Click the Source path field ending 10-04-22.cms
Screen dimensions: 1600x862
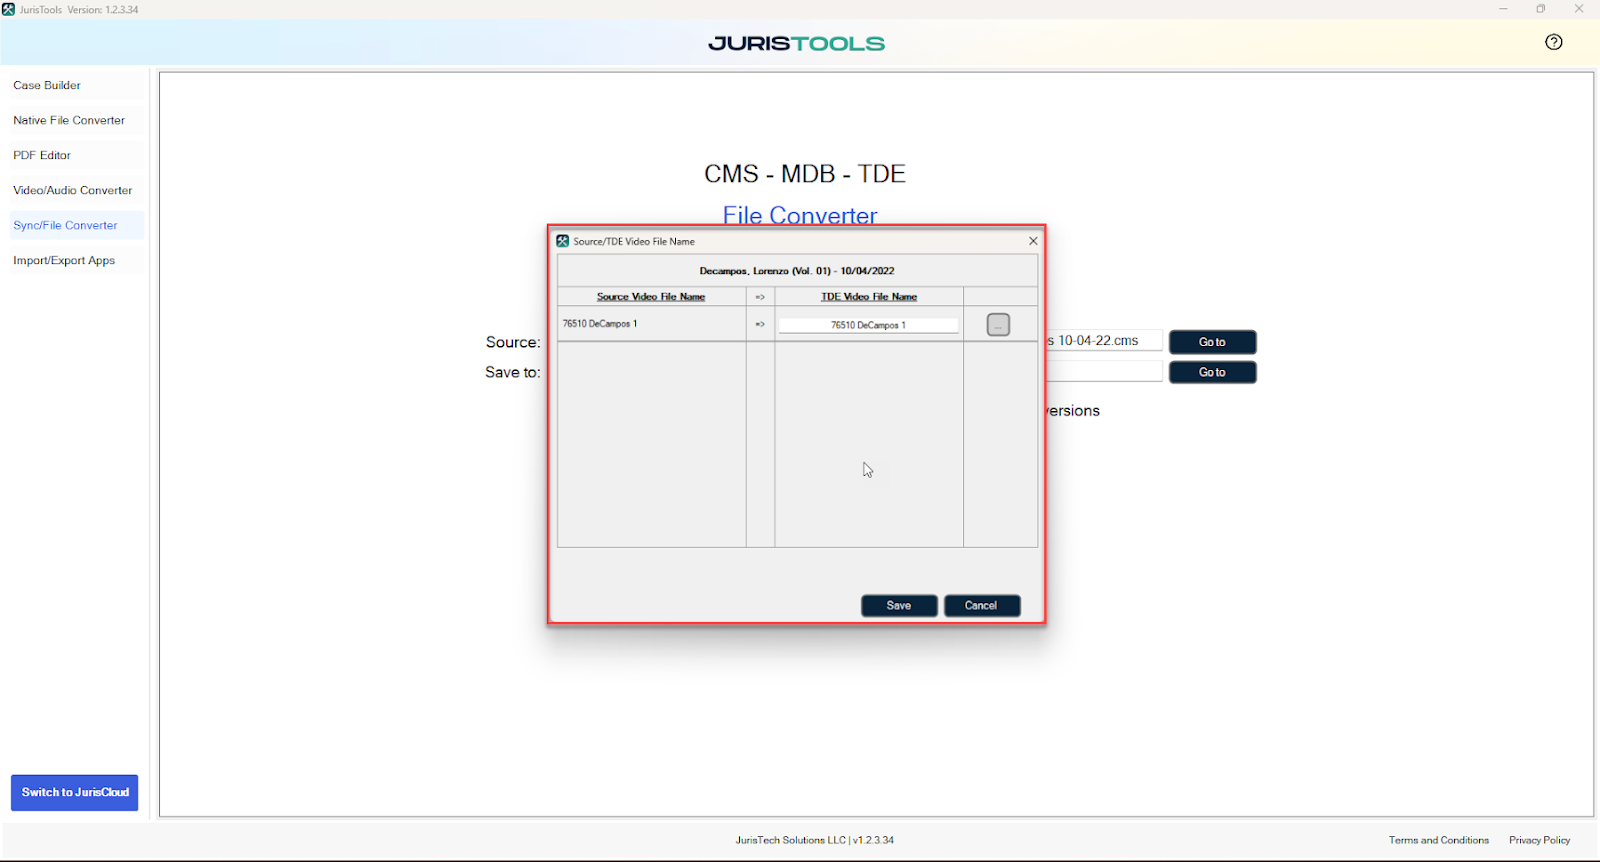[x=1104, y=341]
